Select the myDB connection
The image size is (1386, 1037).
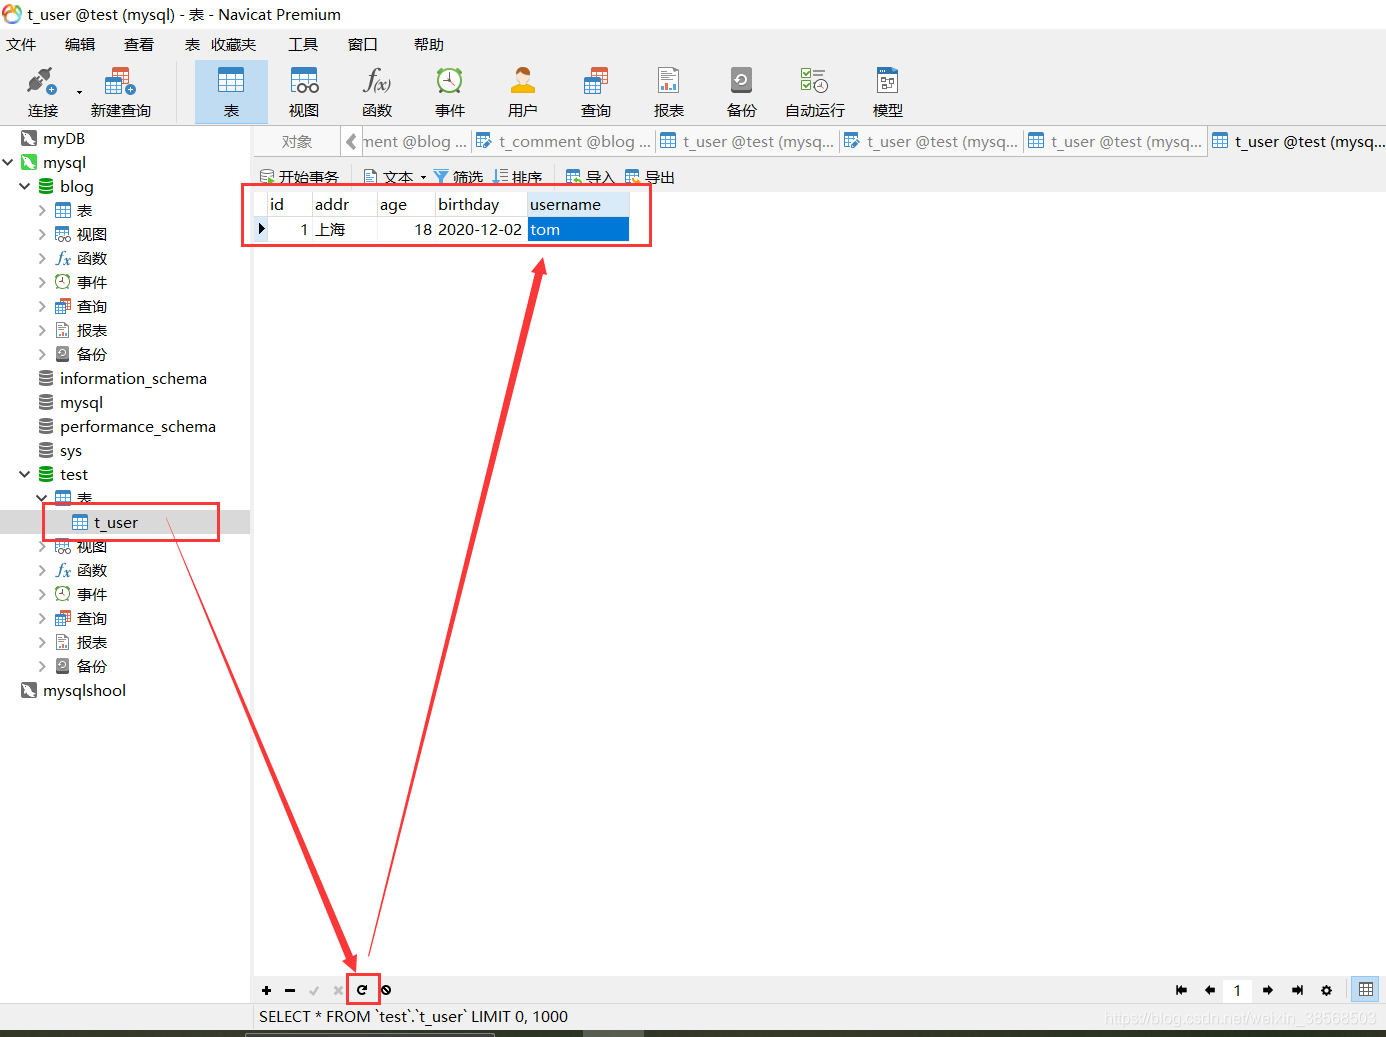pos(64,138)
